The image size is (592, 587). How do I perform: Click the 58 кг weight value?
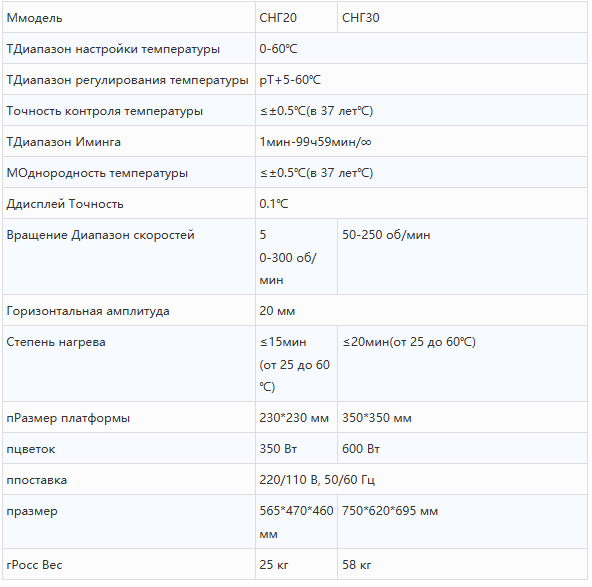click(356, 565)
